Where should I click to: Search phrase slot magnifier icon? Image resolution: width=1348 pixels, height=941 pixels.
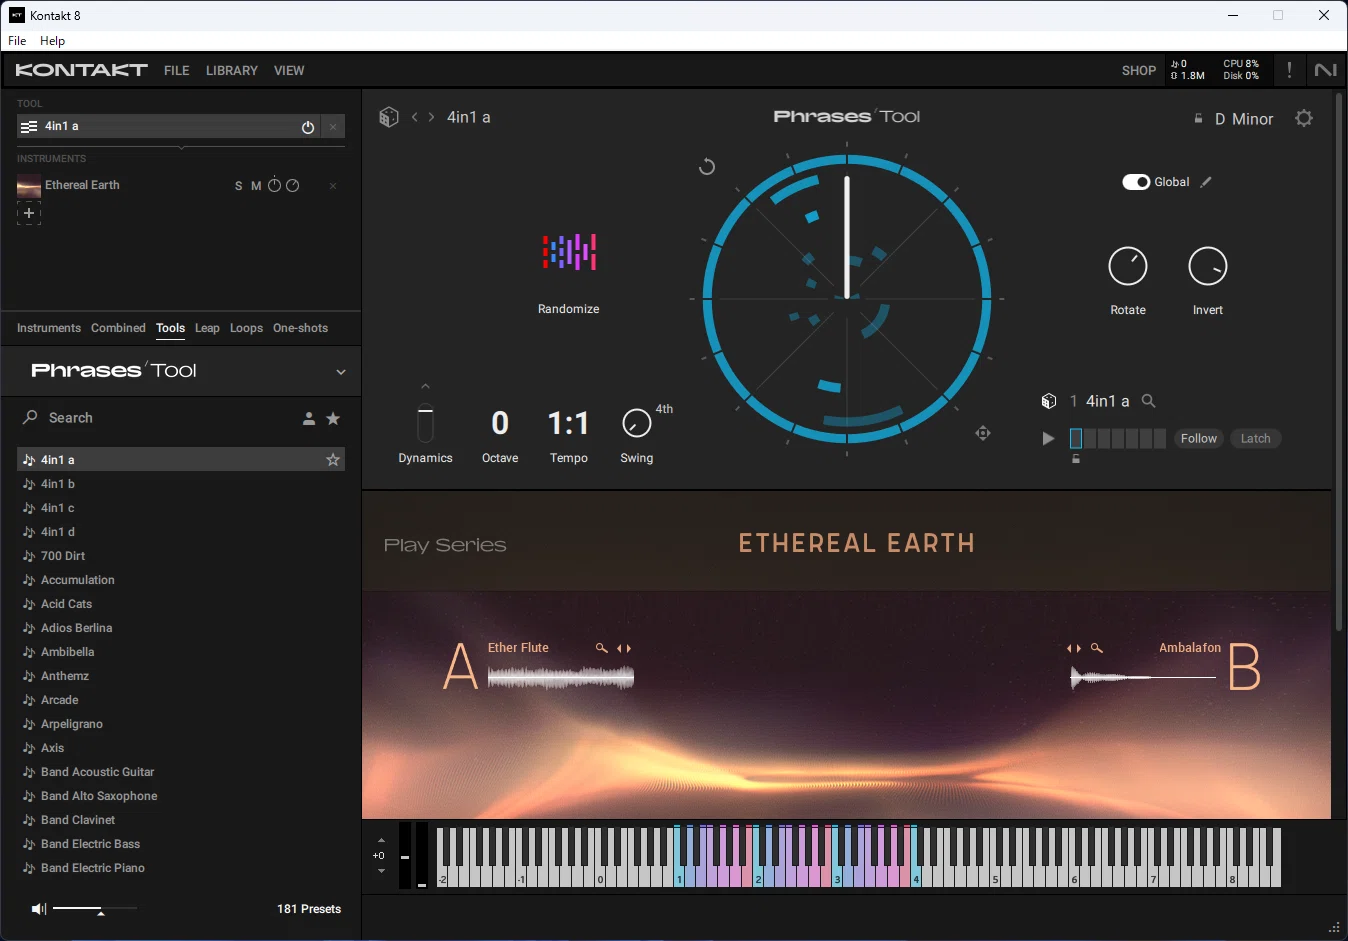1149,401
